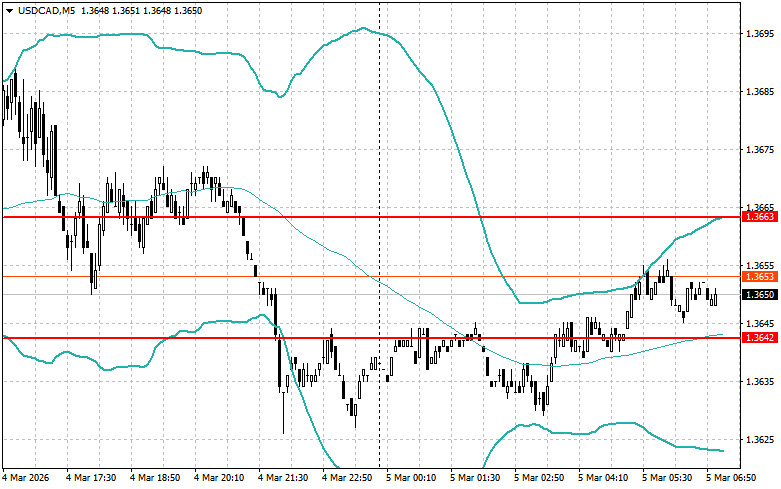Click the 4 Mar 20:10 time label
781x489 pixels.
[x=219, y=478]
